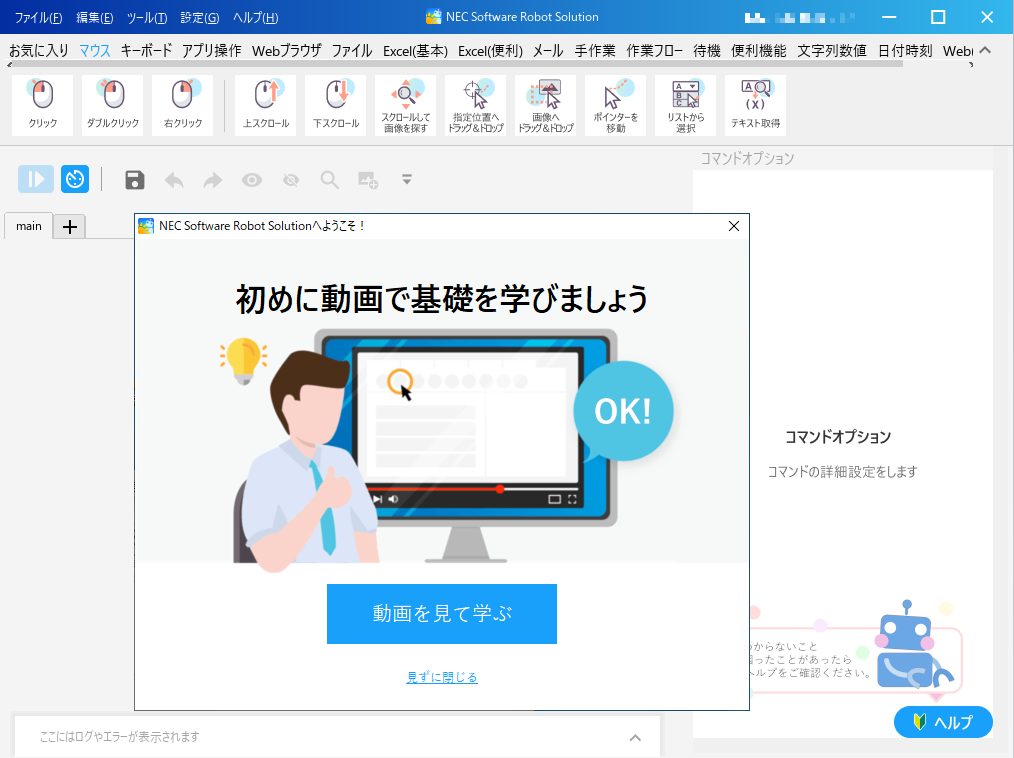Select the 画像へドラッグ&ドロップ command
Screen dimensions: 1014x758
545,103
